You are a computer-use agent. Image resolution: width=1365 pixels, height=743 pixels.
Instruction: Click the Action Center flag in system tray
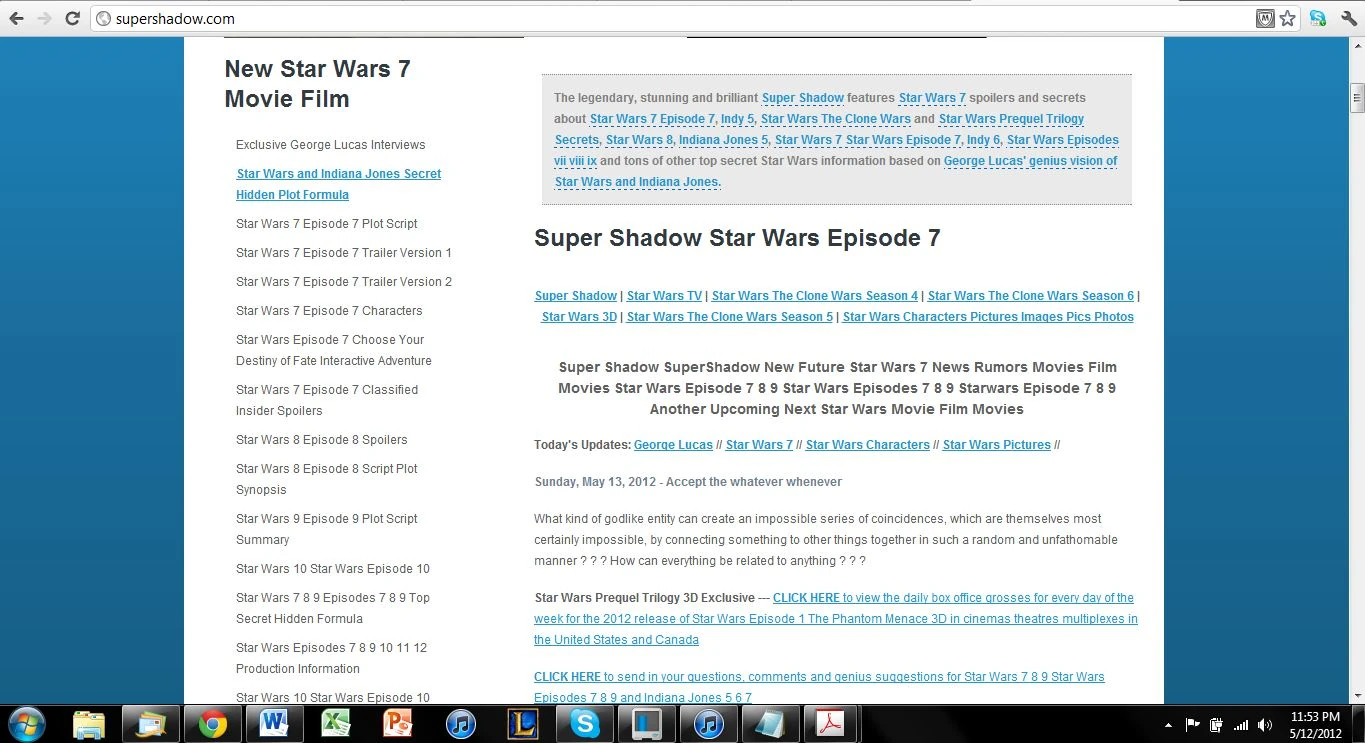tap(1192, 725)
